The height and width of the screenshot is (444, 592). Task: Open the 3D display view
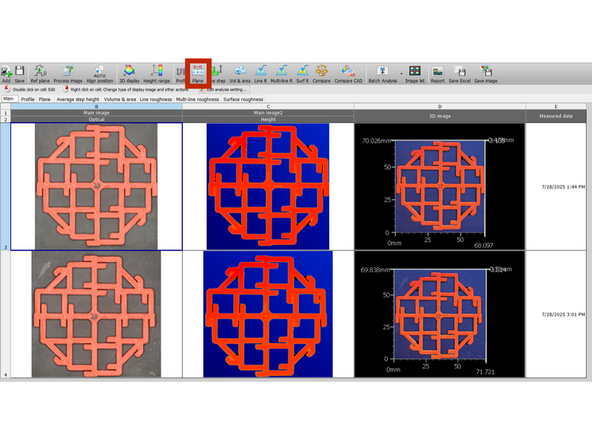(130, 74)
